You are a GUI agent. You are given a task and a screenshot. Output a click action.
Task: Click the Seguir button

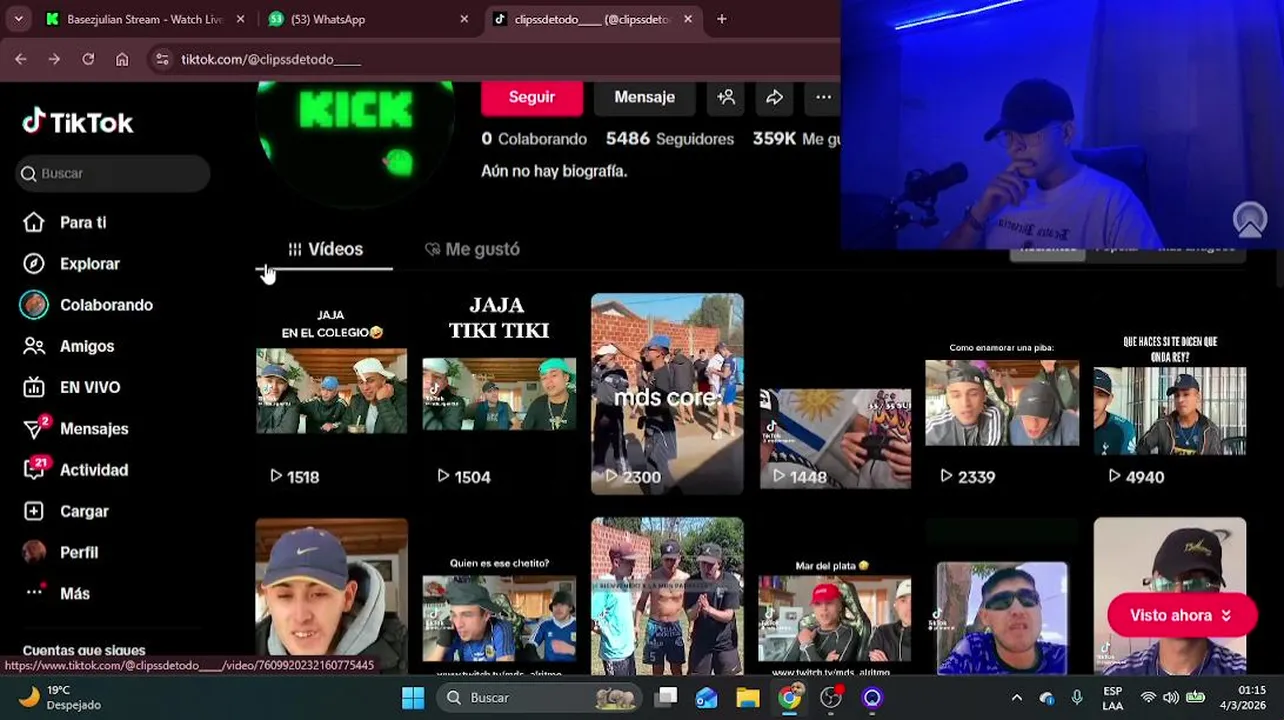tap(531, 97)
